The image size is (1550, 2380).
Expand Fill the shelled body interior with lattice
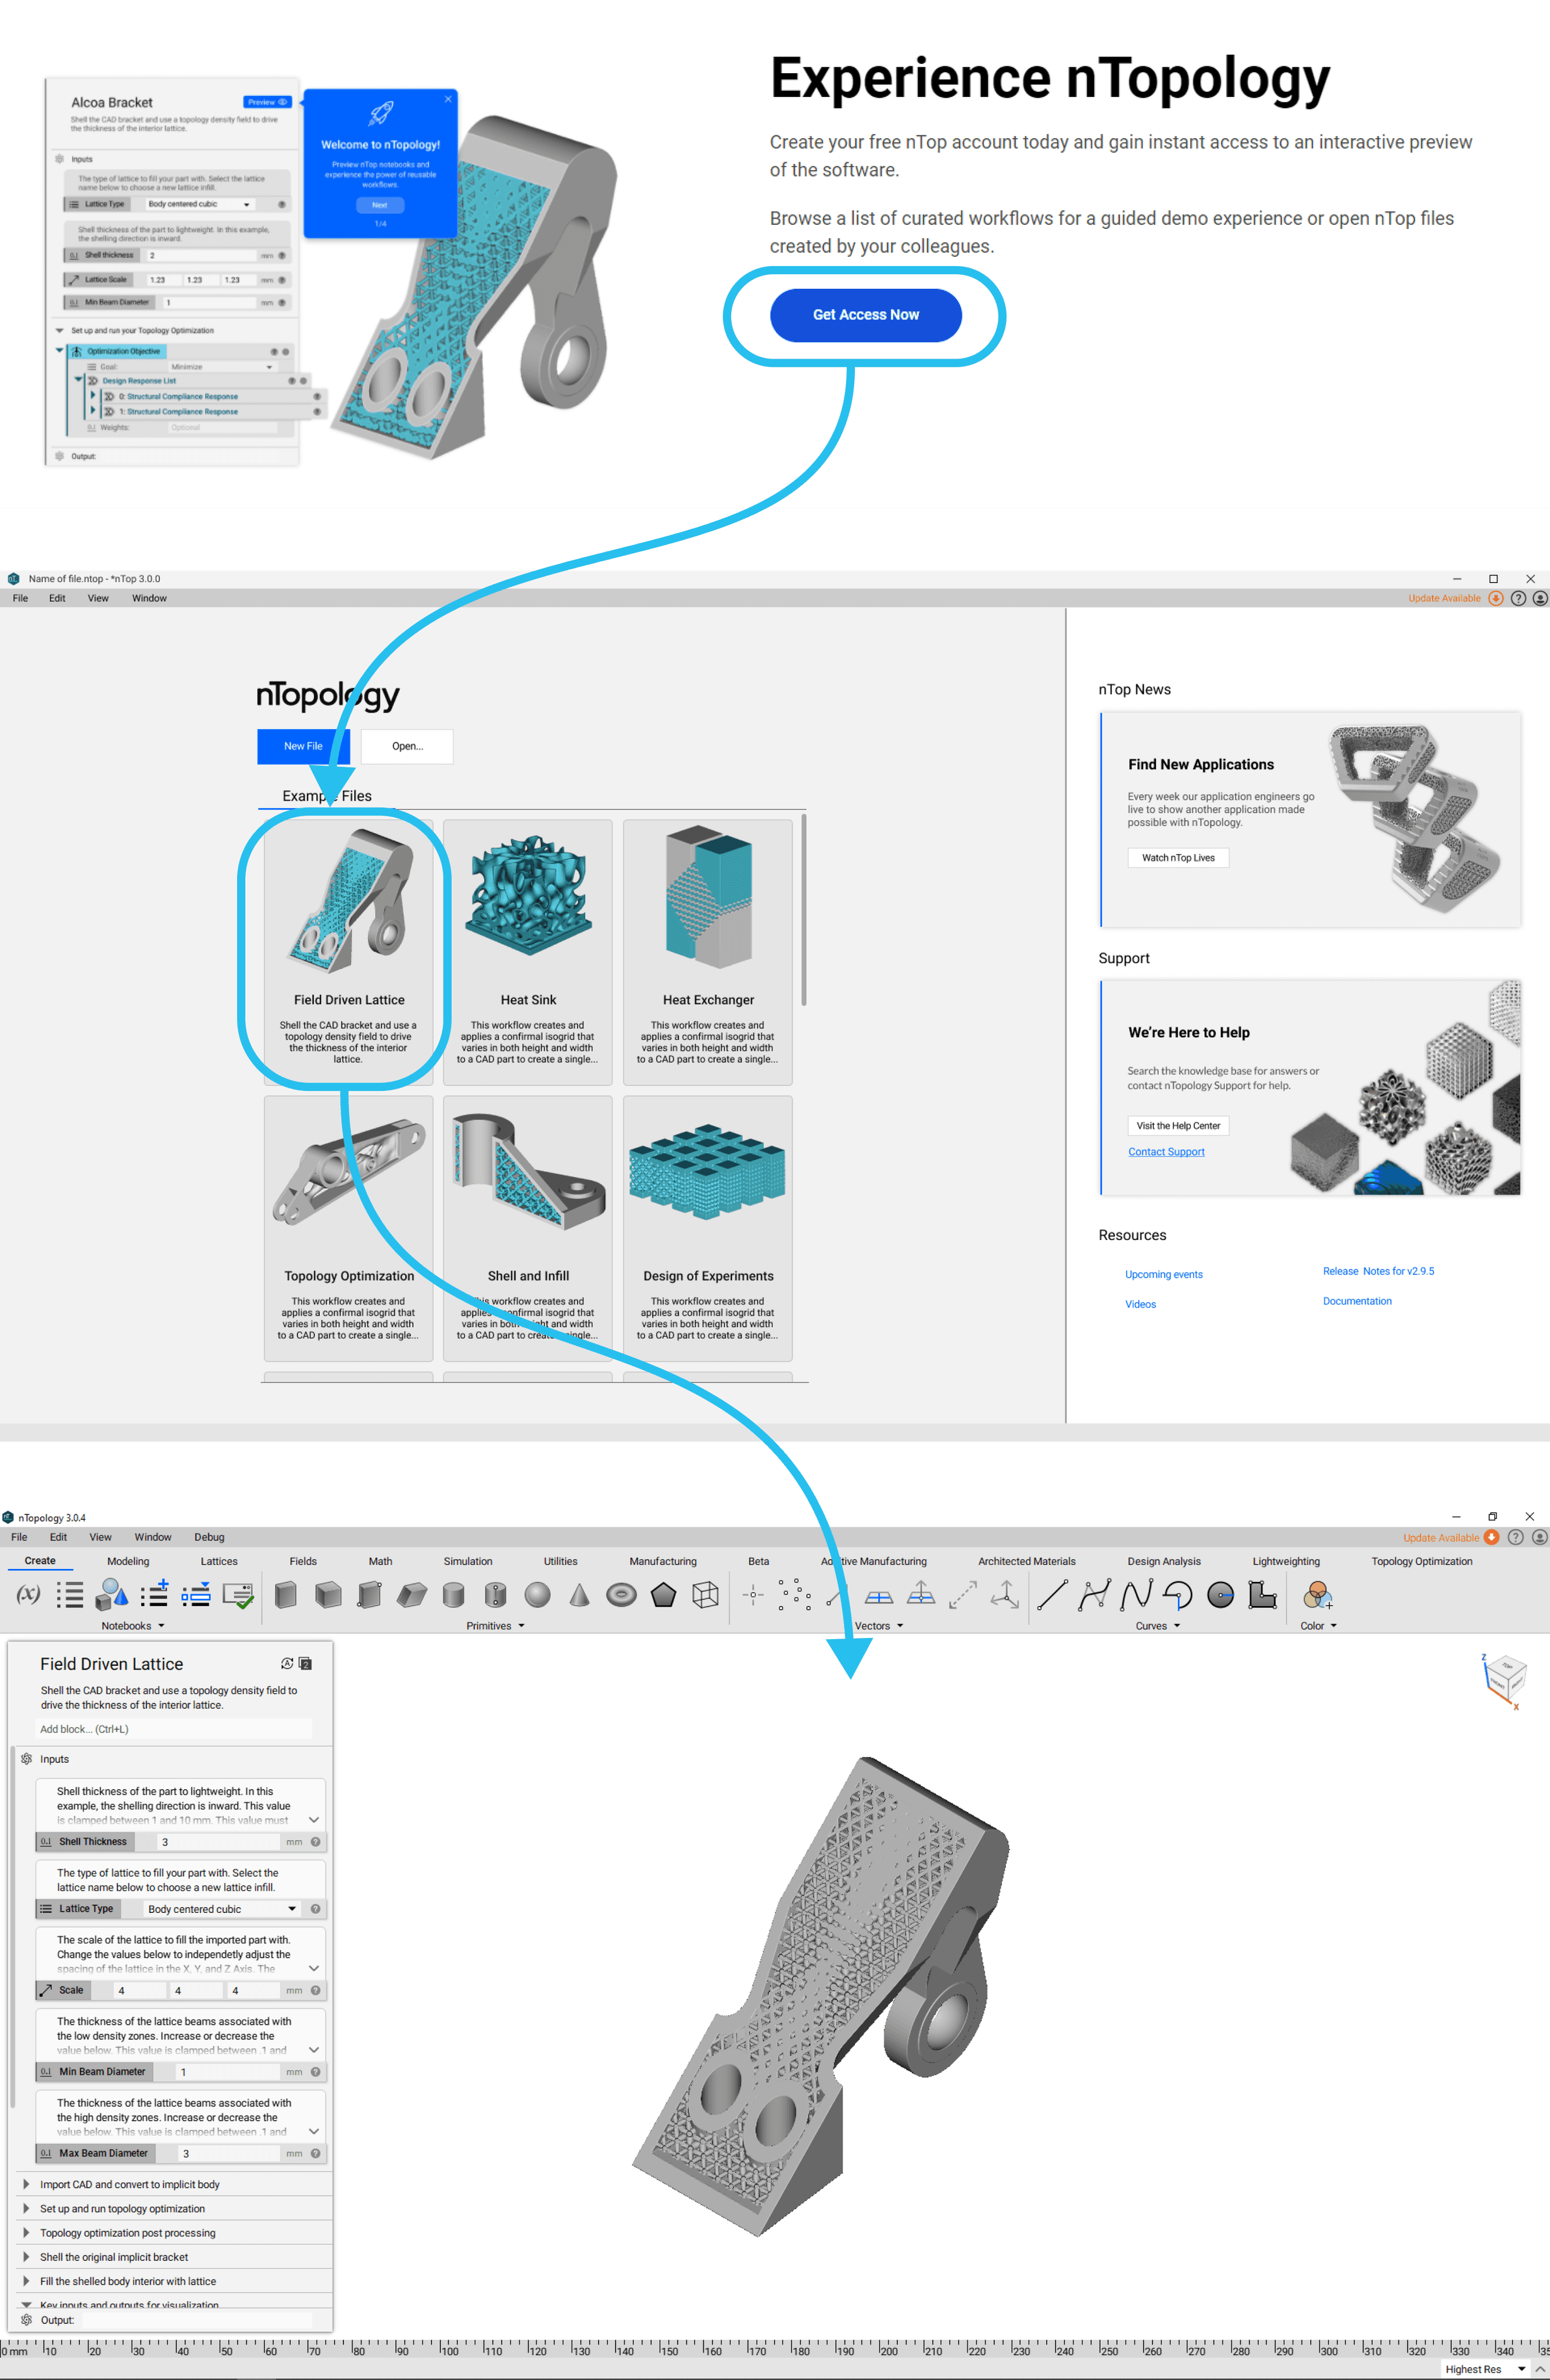[27, 2281]
